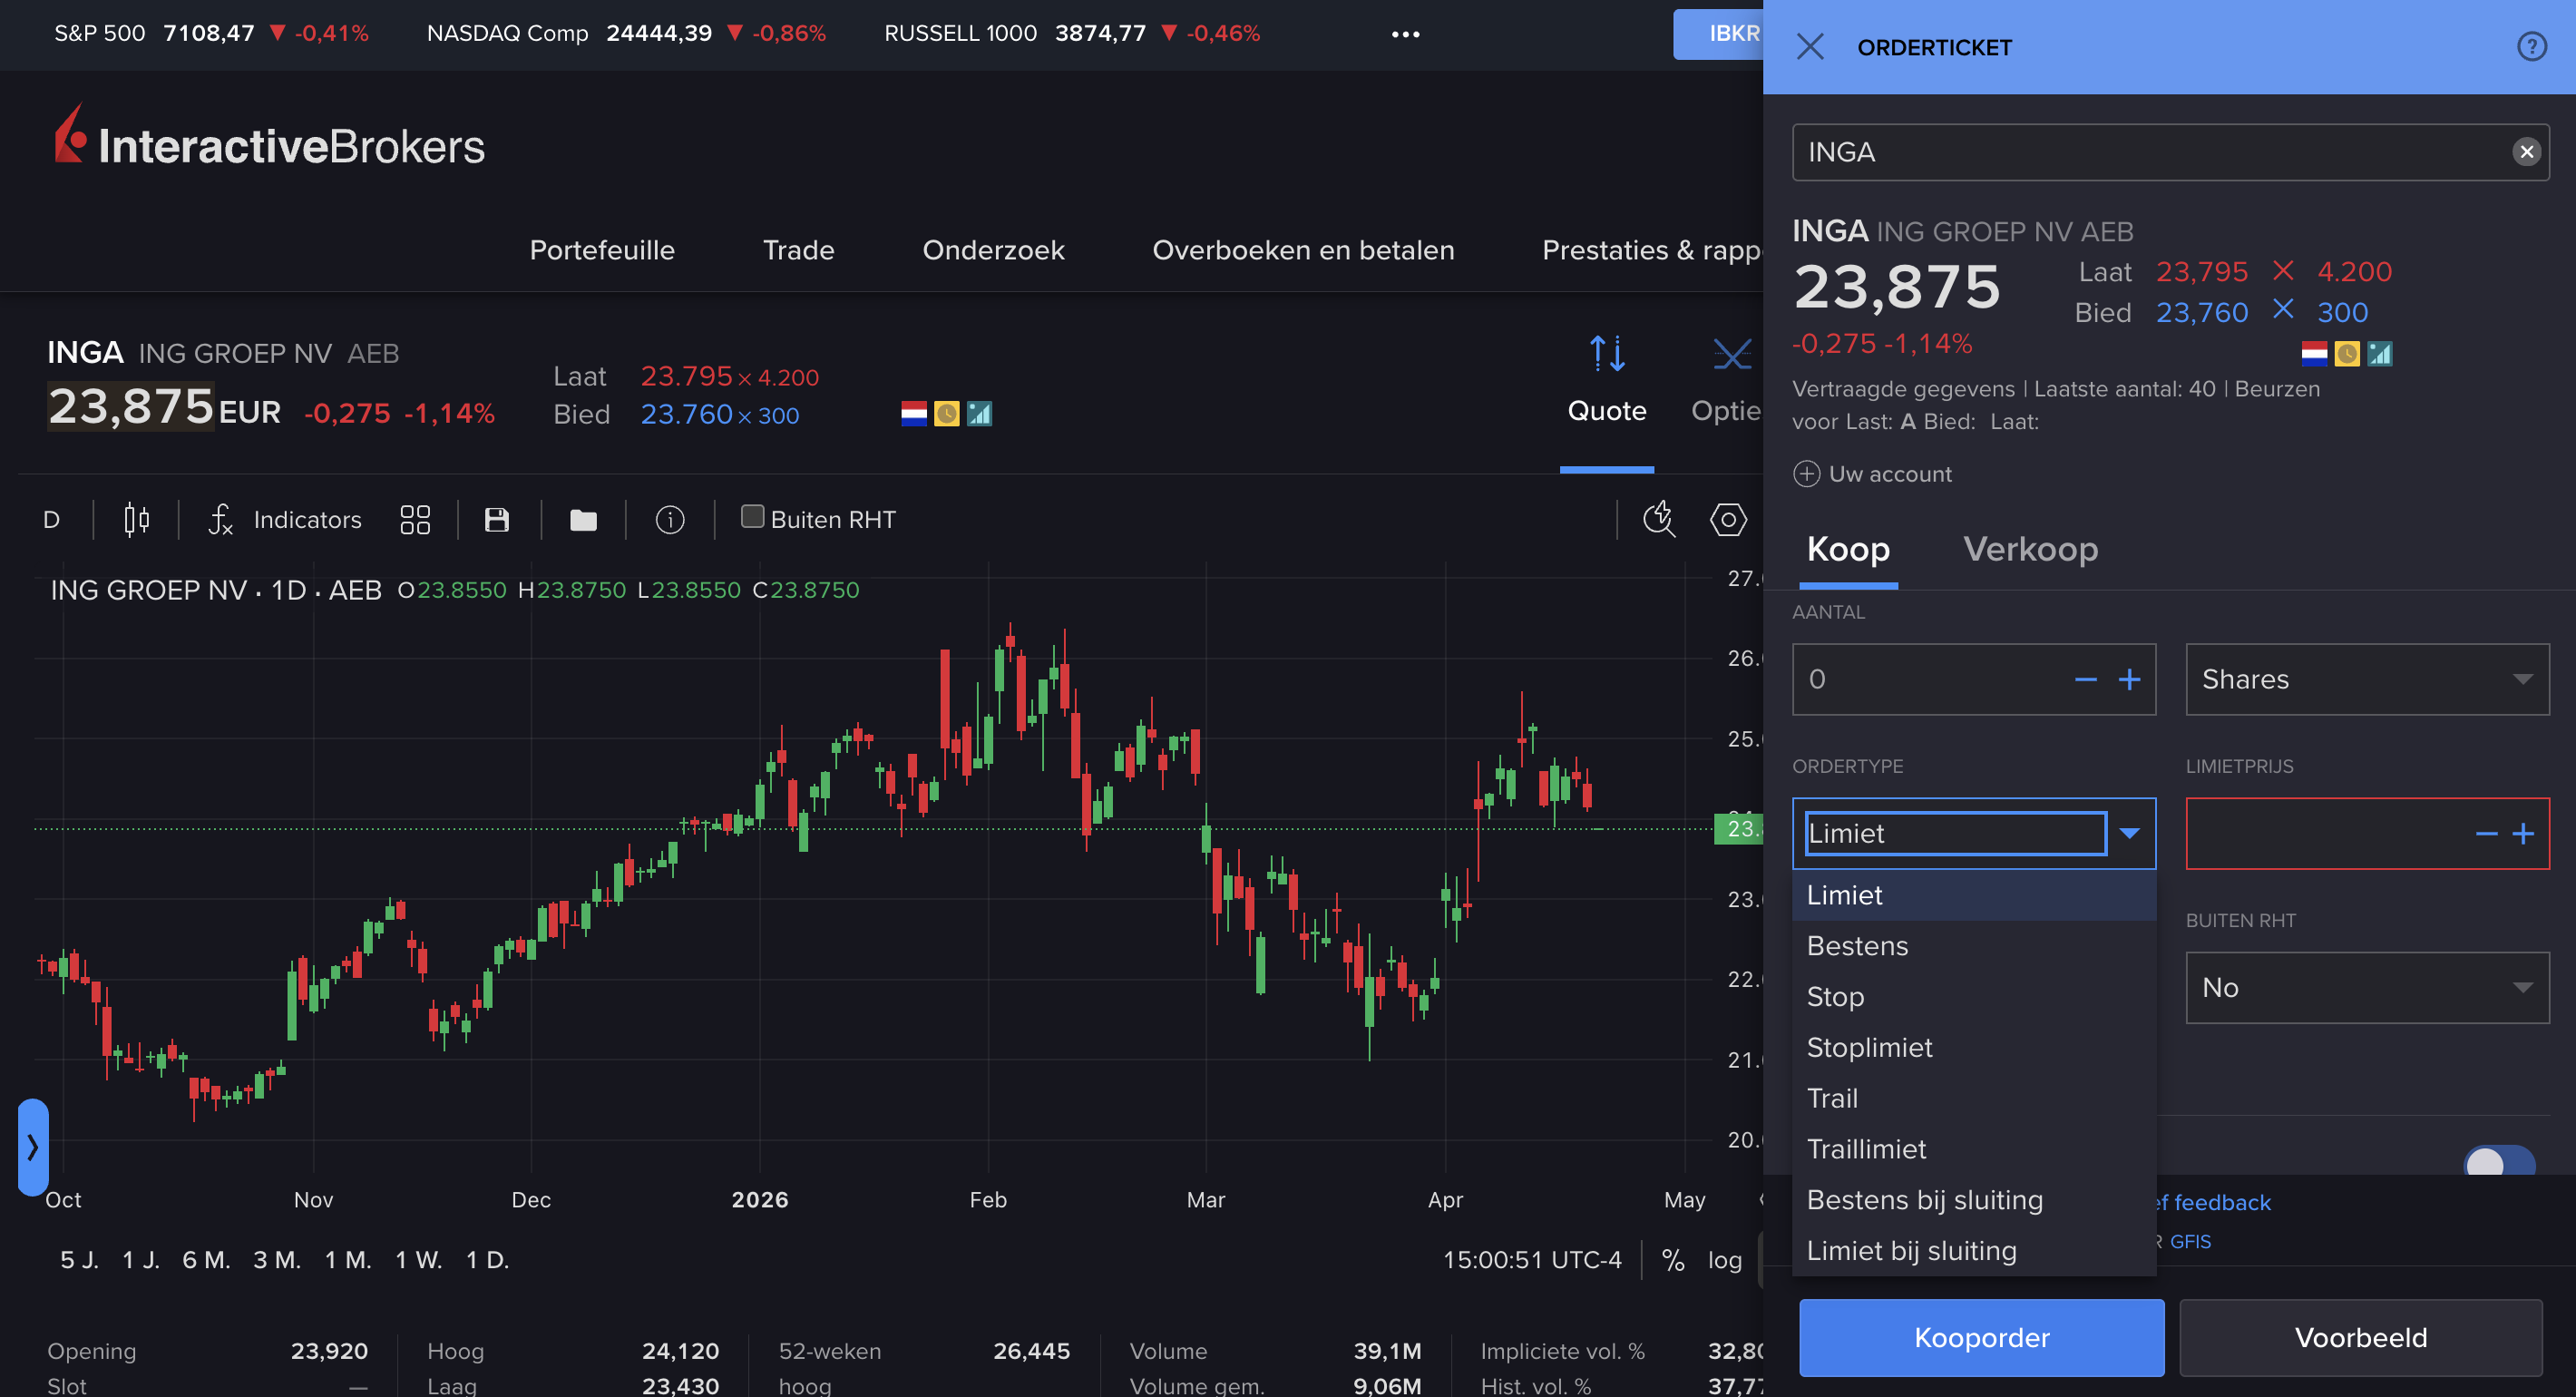Click the yellow clock delayed-data icon
Screen dimensions: 2576x1397
[946, 414]
